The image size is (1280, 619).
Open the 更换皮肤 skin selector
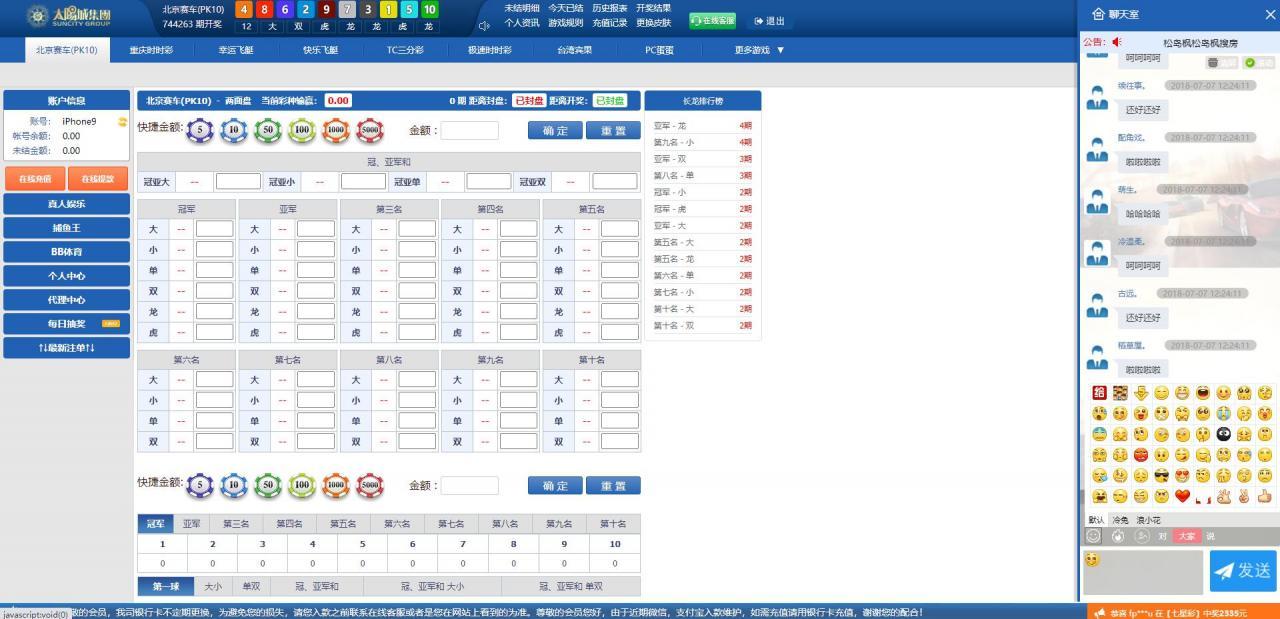tap(654, 23)
